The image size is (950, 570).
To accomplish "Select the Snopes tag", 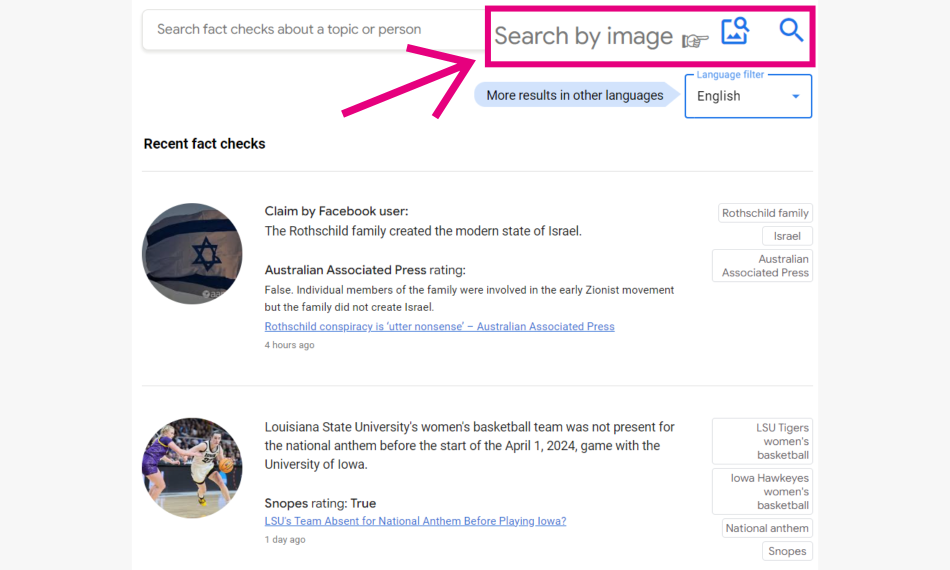I will (x=787, y=551).
